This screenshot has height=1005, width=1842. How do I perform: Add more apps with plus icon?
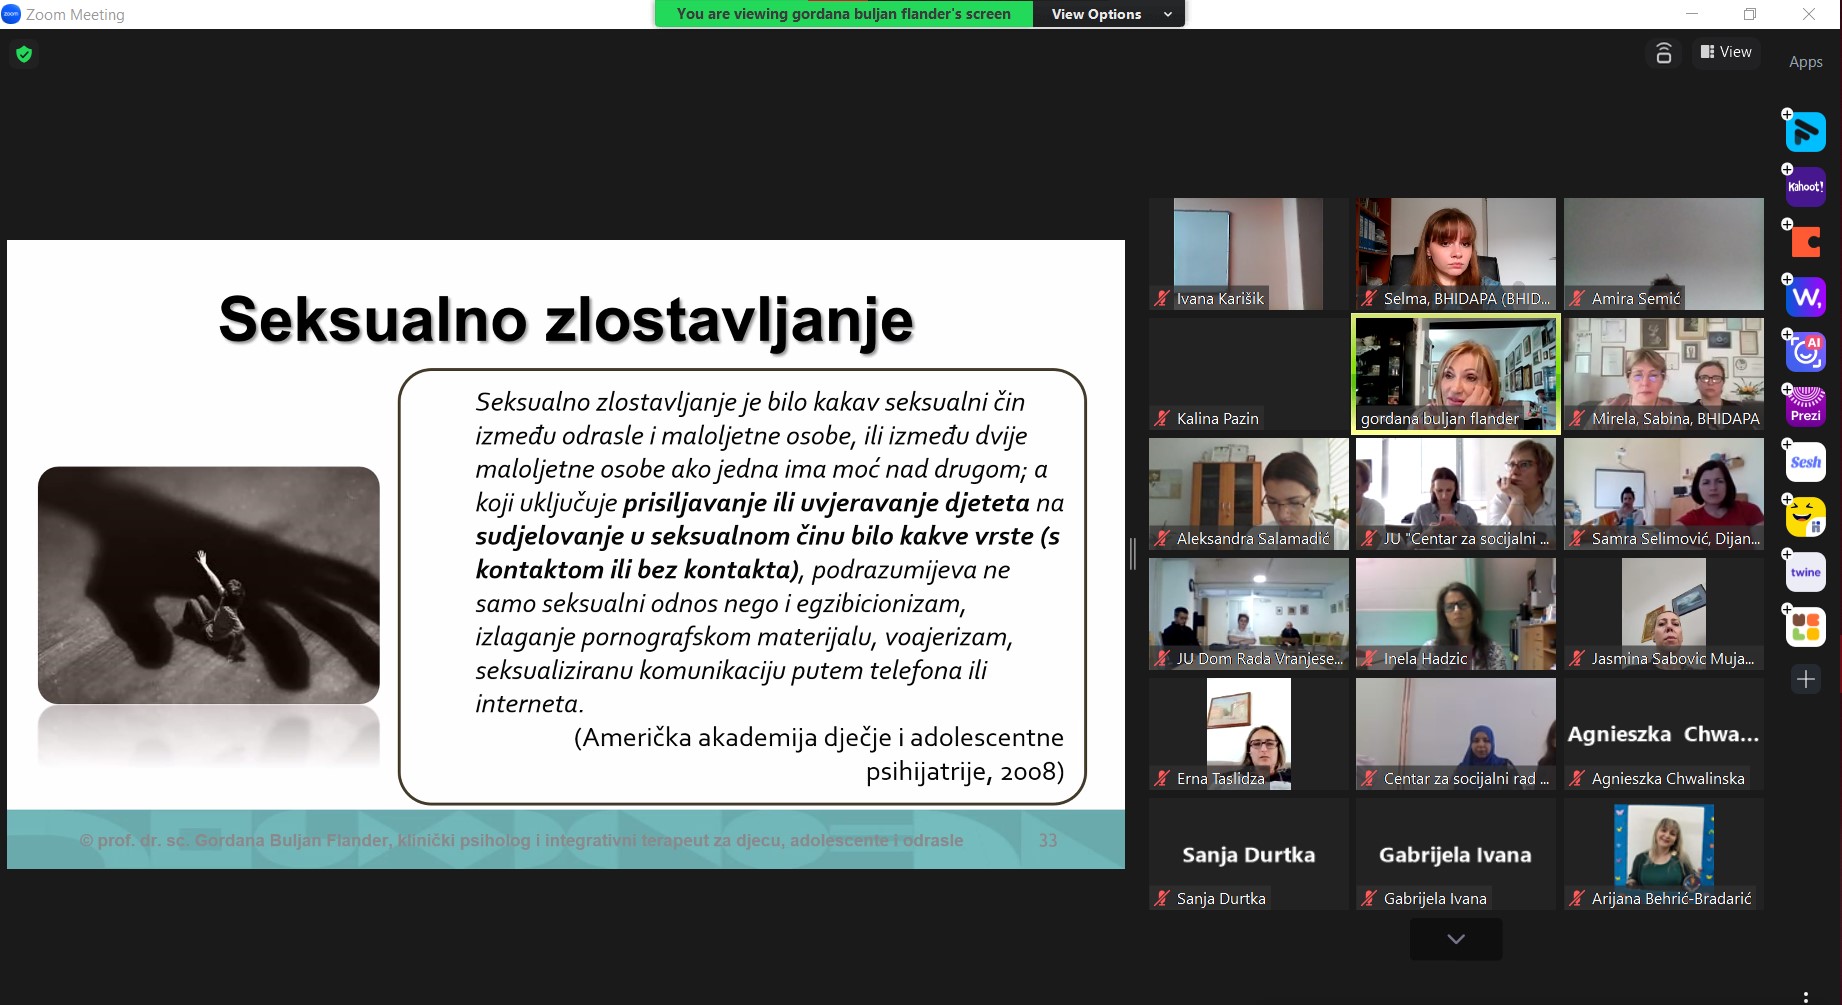pyautogui.click(x=1806, y=680)
